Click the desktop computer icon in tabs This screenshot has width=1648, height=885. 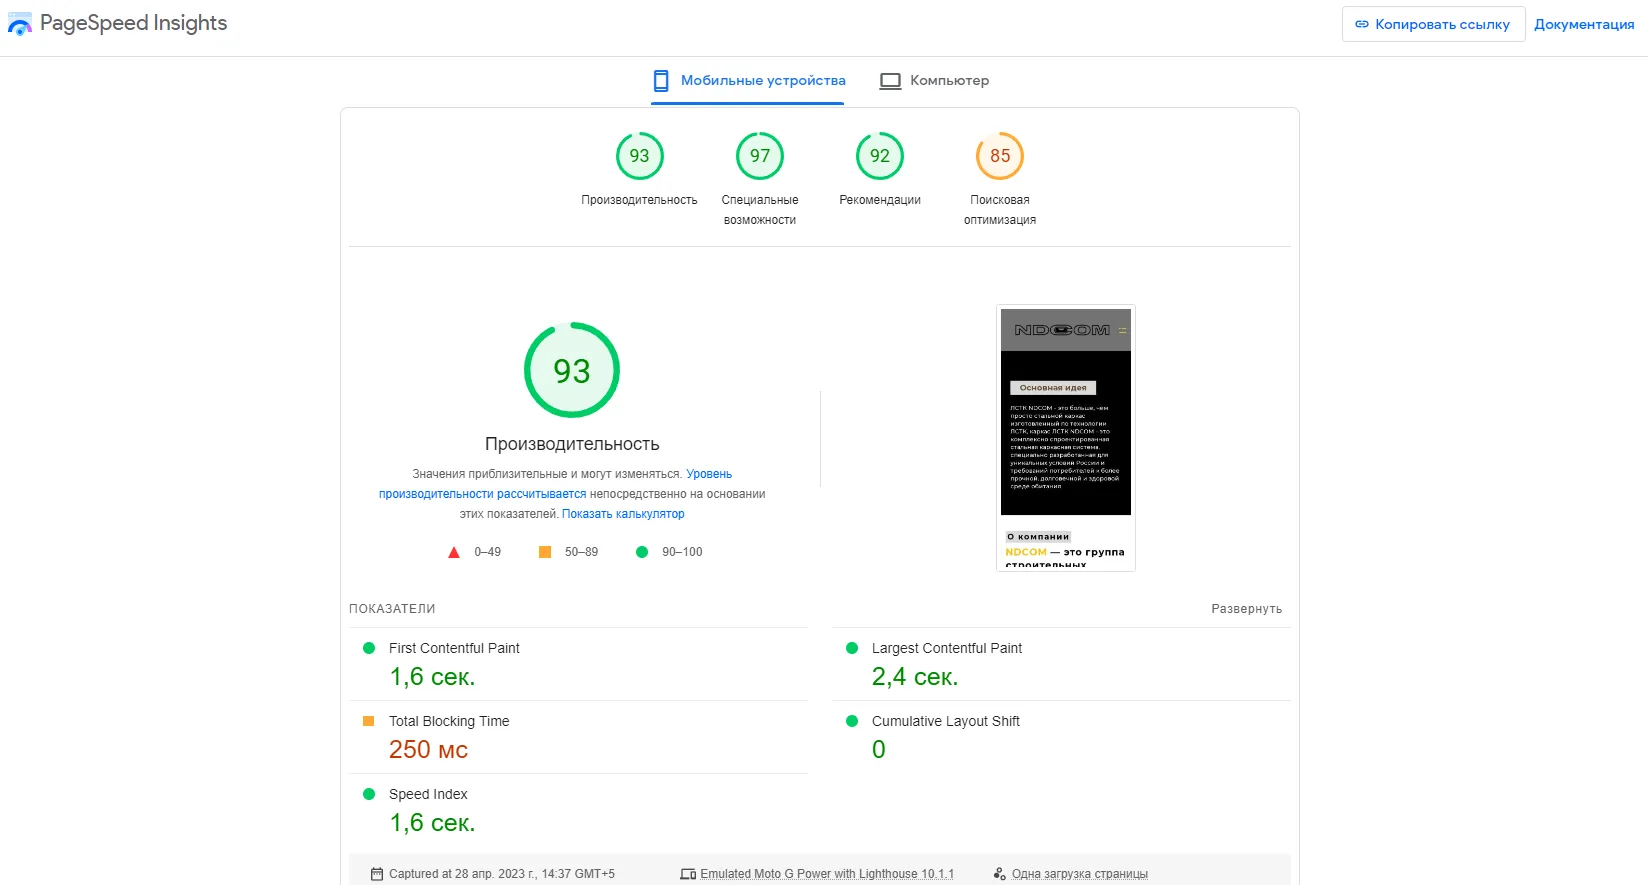pos(890,81)
